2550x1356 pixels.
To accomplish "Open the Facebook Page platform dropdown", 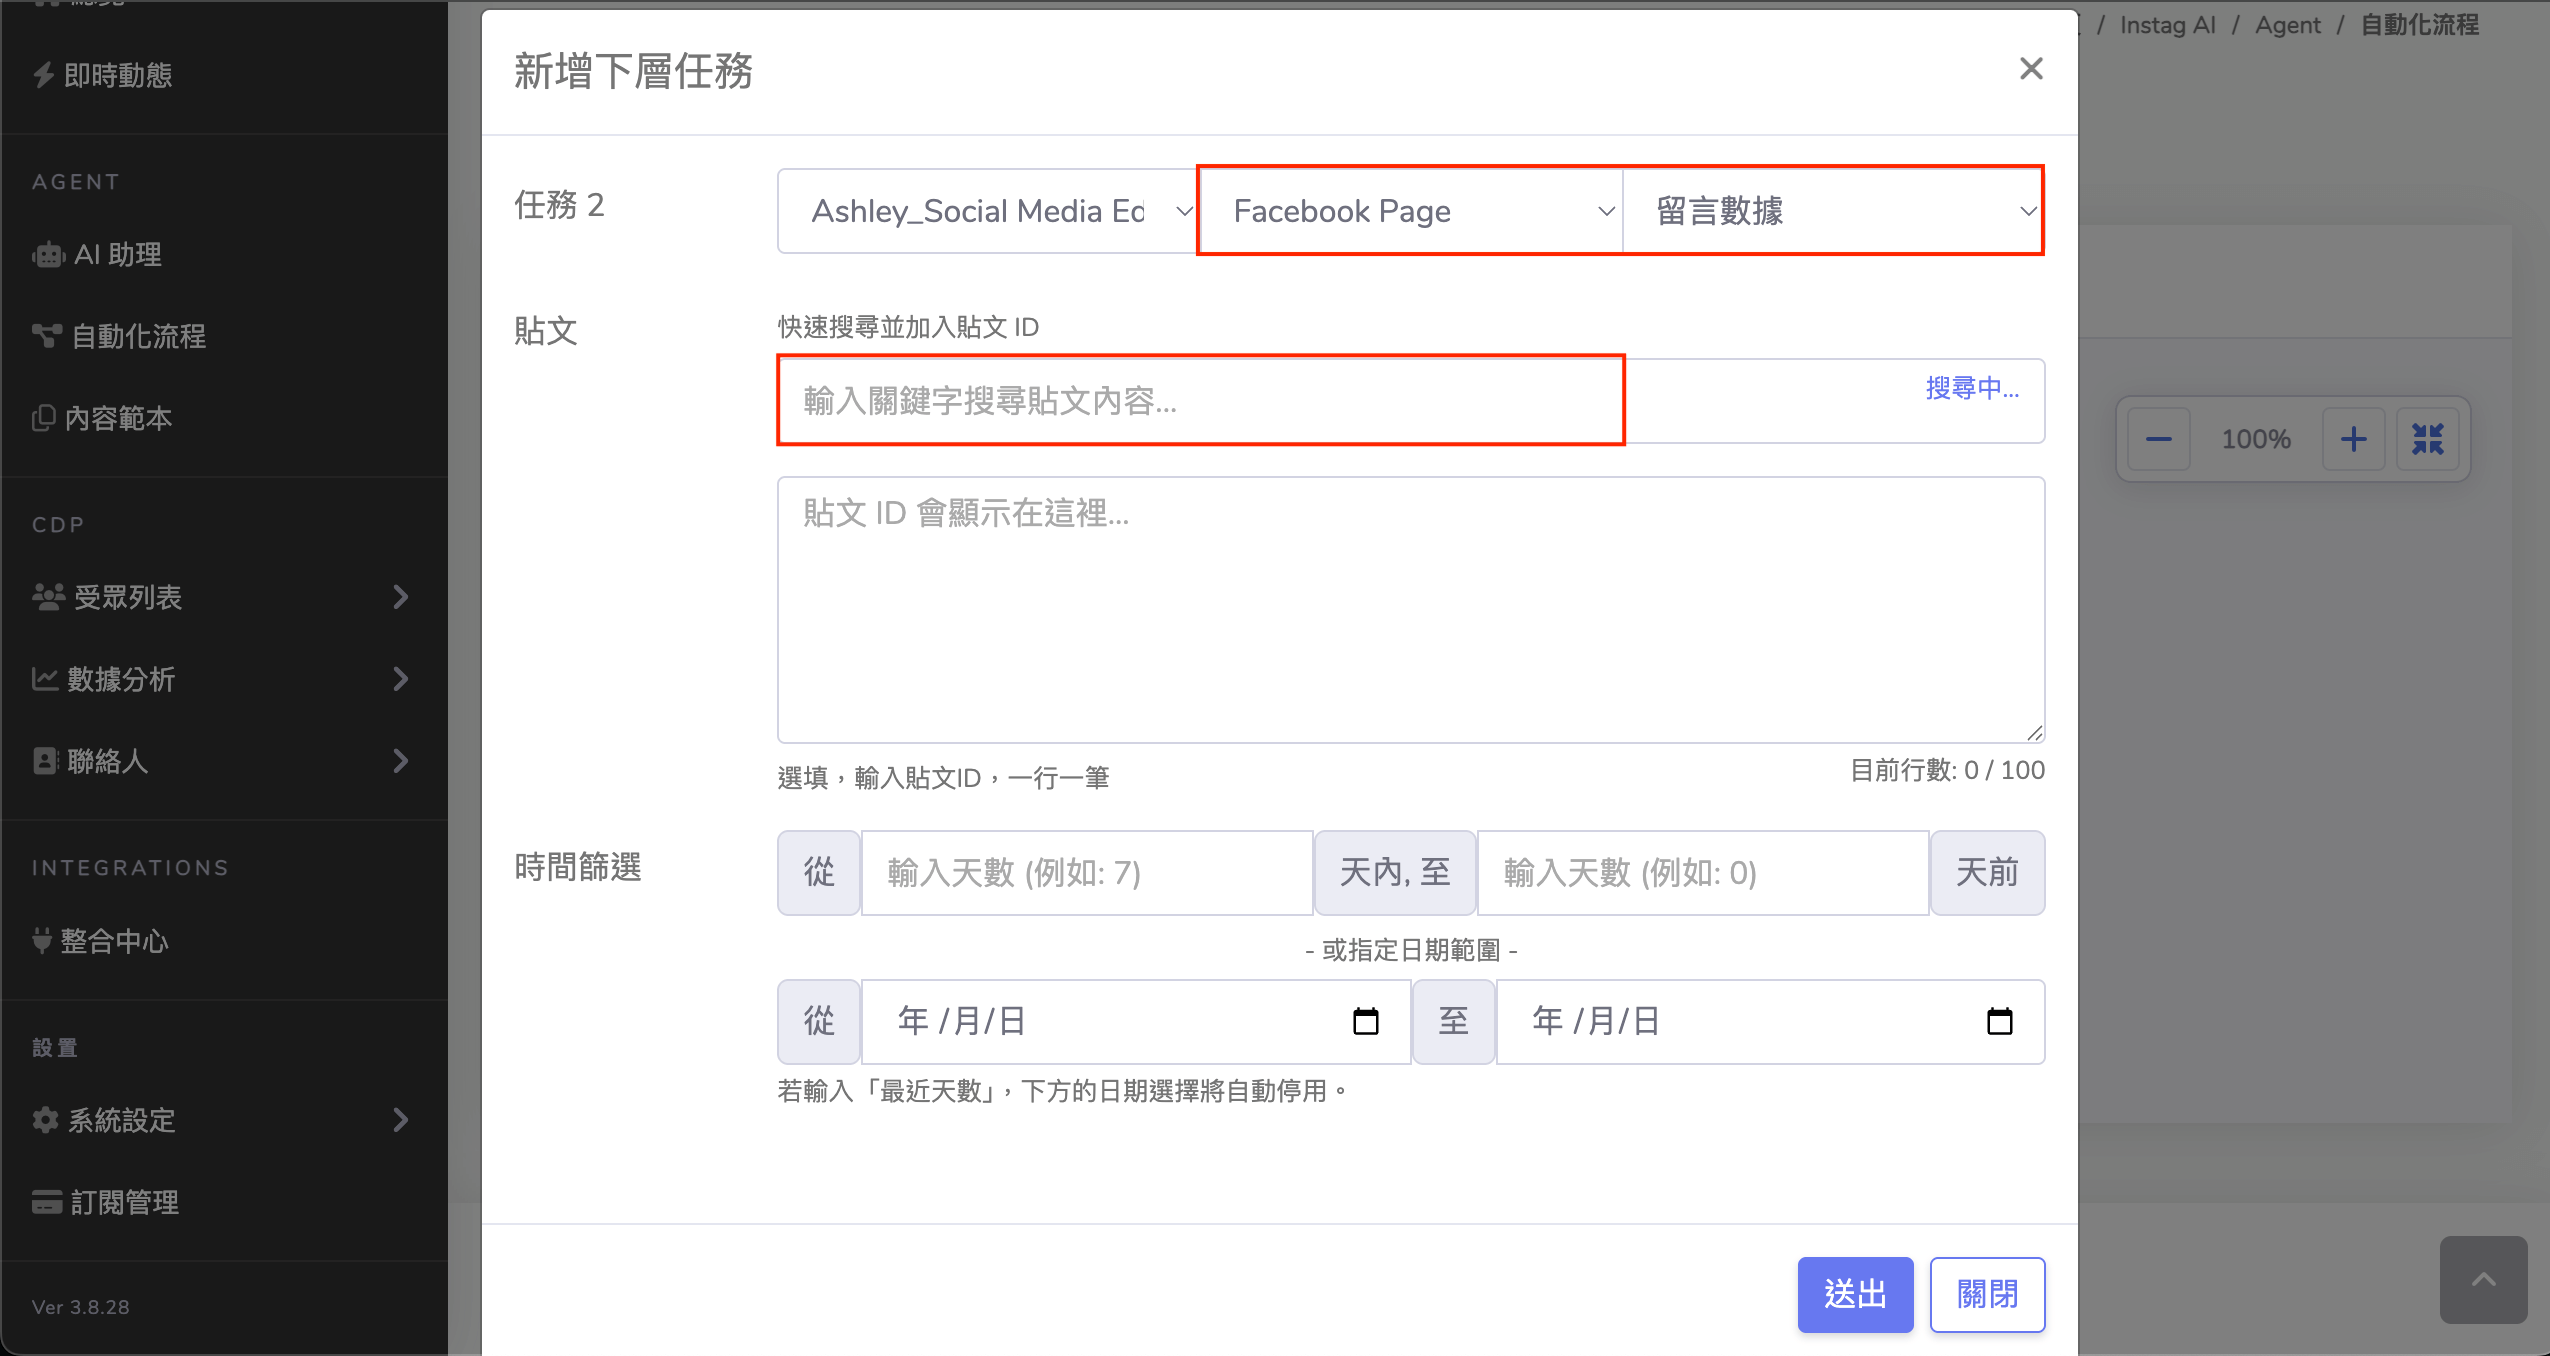I will pos(1410,211).
